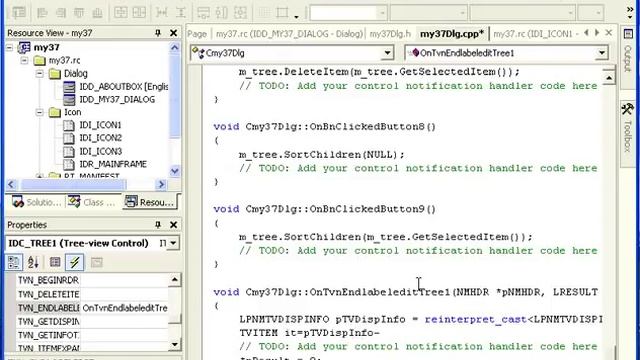
Task: Click the Align Lefts toolbar icon
Action: (x=42, y=13)
